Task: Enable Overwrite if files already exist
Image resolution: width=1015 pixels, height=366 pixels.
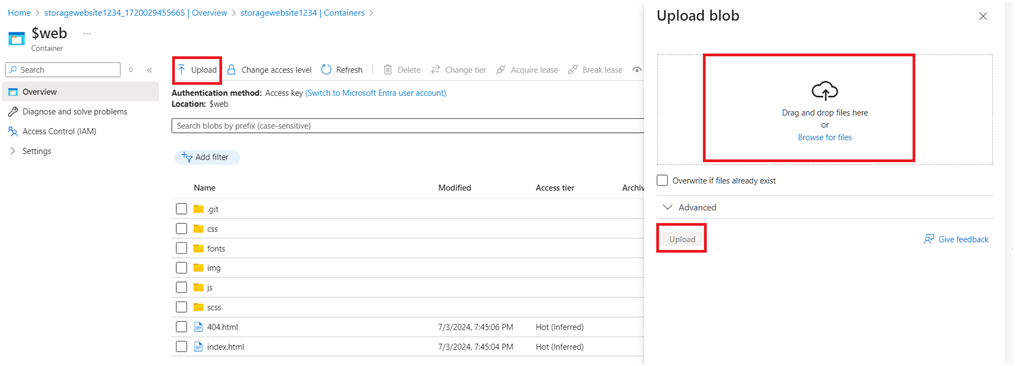Action: coord(662,181)
